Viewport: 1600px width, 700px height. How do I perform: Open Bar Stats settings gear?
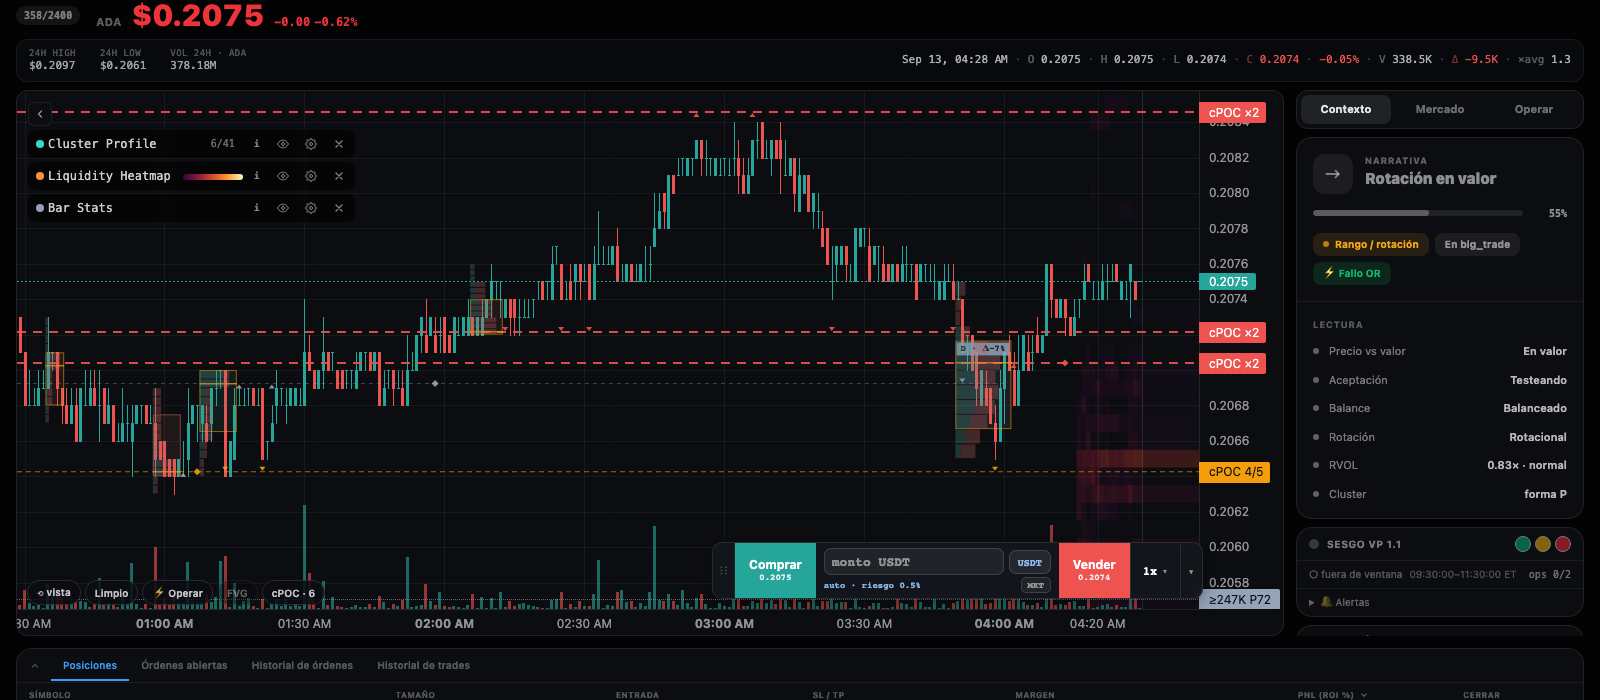311,208
